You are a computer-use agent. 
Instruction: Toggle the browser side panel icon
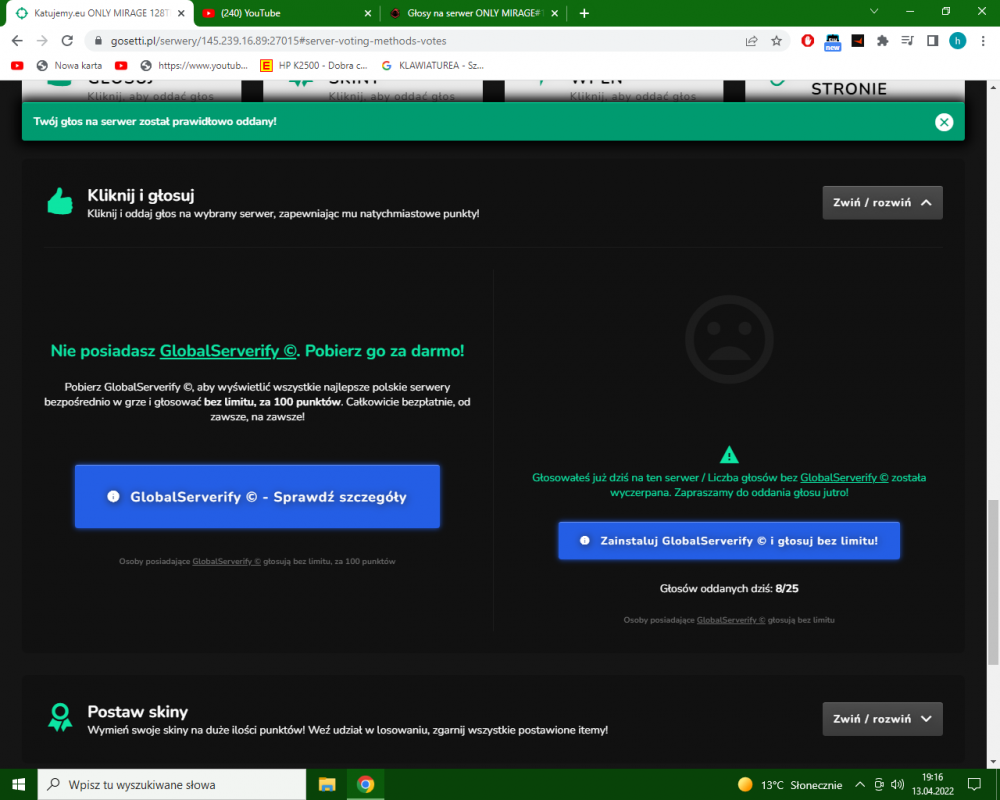(x=932, y=41)
